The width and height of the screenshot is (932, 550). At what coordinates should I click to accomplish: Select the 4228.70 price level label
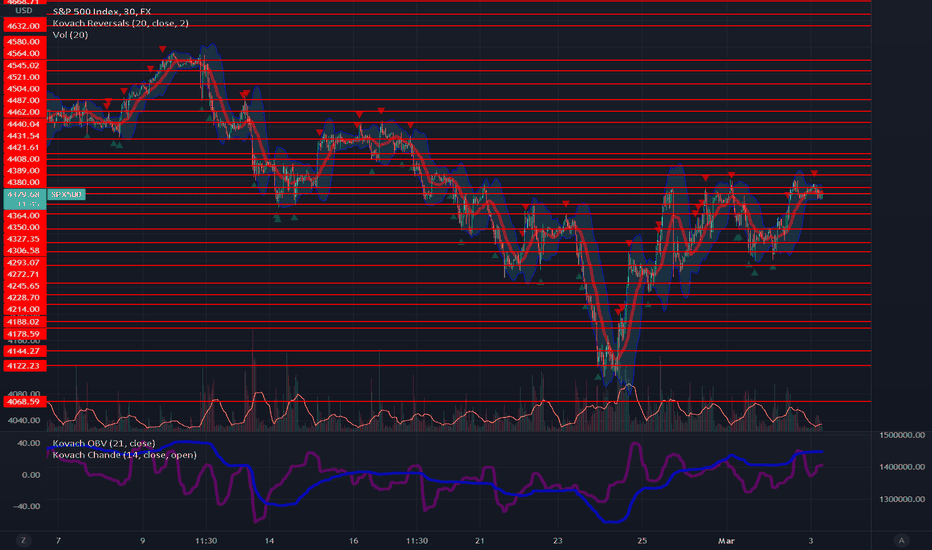[24, 297]
